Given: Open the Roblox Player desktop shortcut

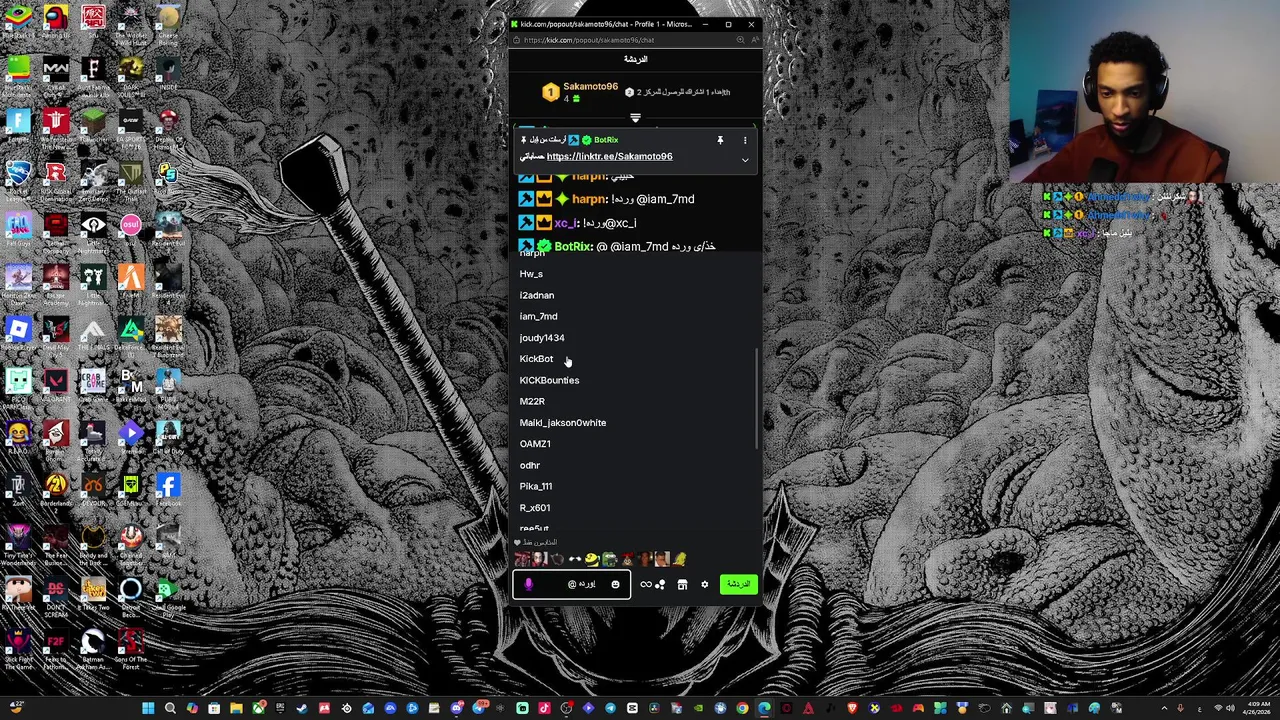Looking at the screenshot, I should [18, 334].
